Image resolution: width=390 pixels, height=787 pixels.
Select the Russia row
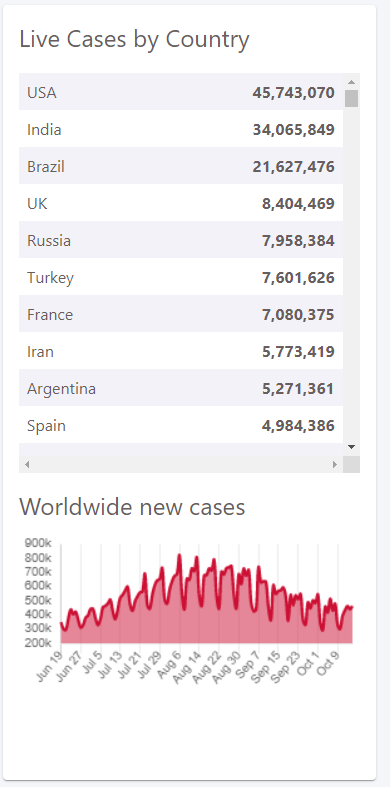181,240
